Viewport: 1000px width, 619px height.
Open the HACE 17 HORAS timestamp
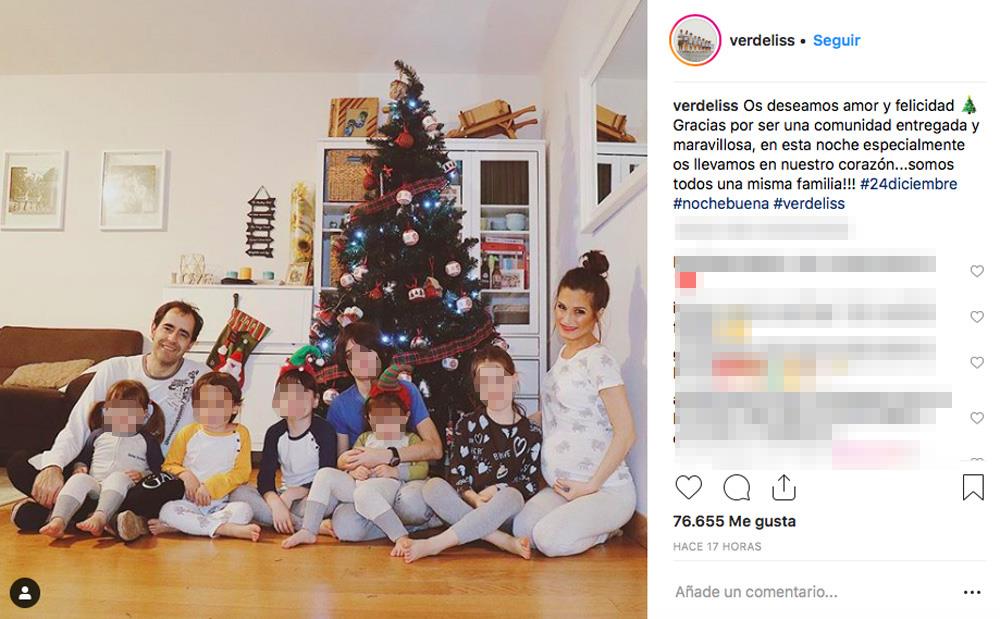[717, 546]
